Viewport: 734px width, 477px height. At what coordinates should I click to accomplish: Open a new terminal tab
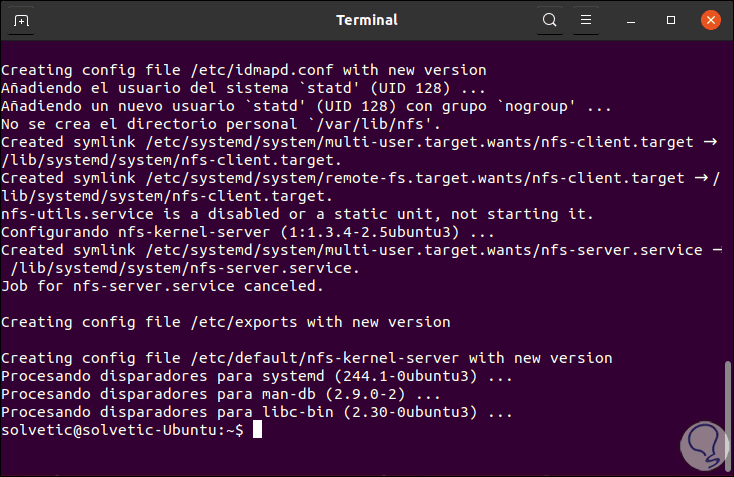pos(22,20)
